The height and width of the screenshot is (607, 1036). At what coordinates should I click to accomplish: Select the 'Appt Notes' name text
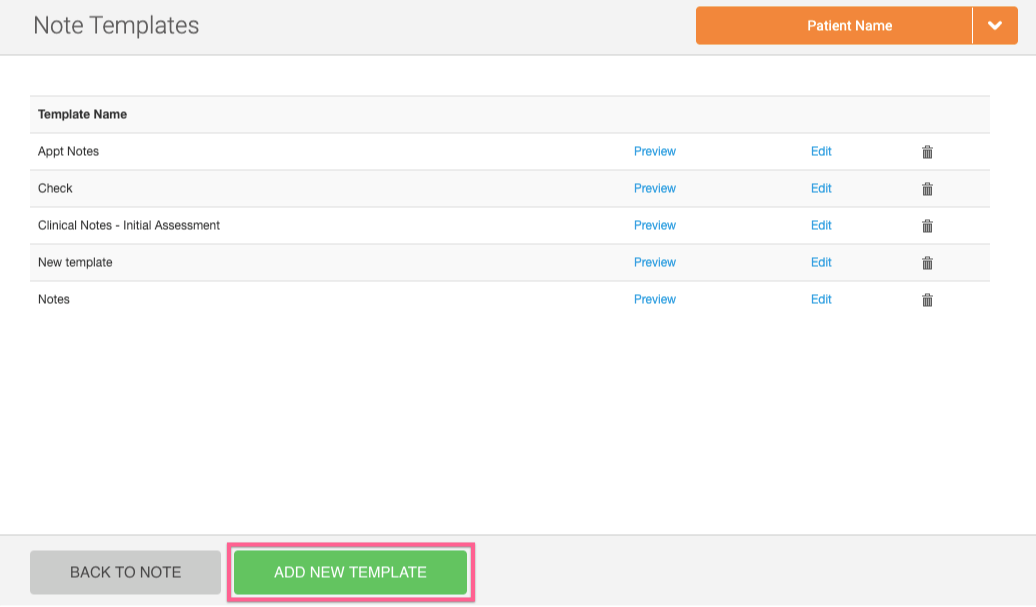click(x=68, y=151)
